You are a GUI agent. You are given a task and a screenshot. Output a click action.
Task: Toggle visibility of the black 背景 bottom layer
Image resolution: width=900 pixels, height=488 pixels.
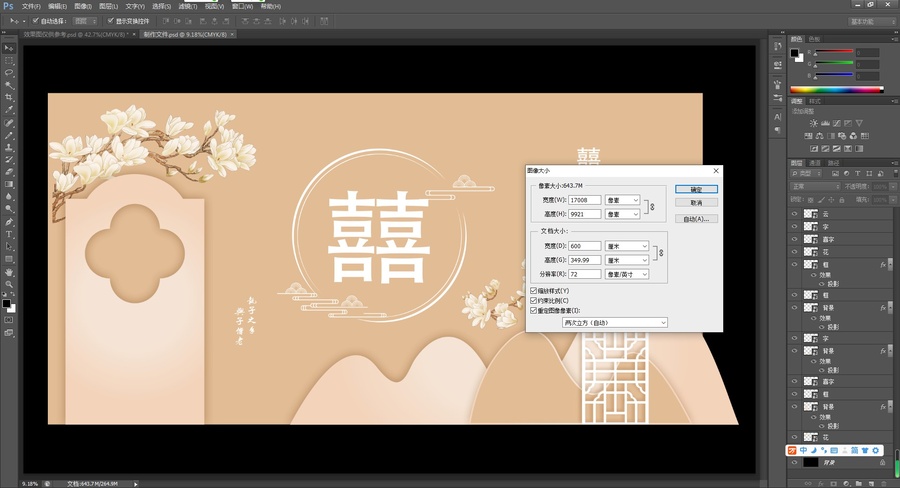coord(794,462)
